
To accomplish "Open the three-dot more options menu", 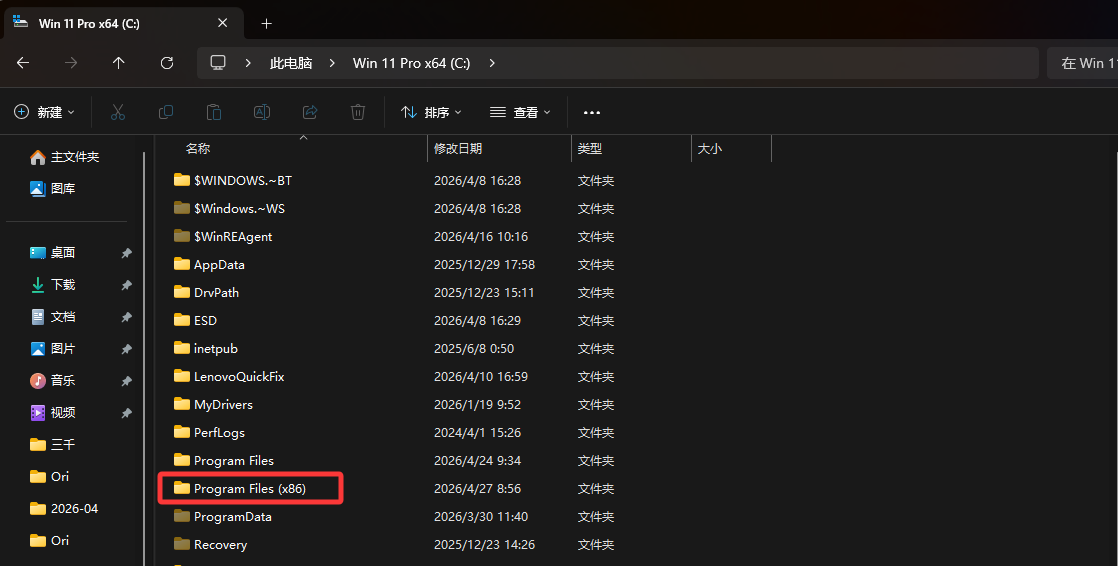I will point(592,112).
